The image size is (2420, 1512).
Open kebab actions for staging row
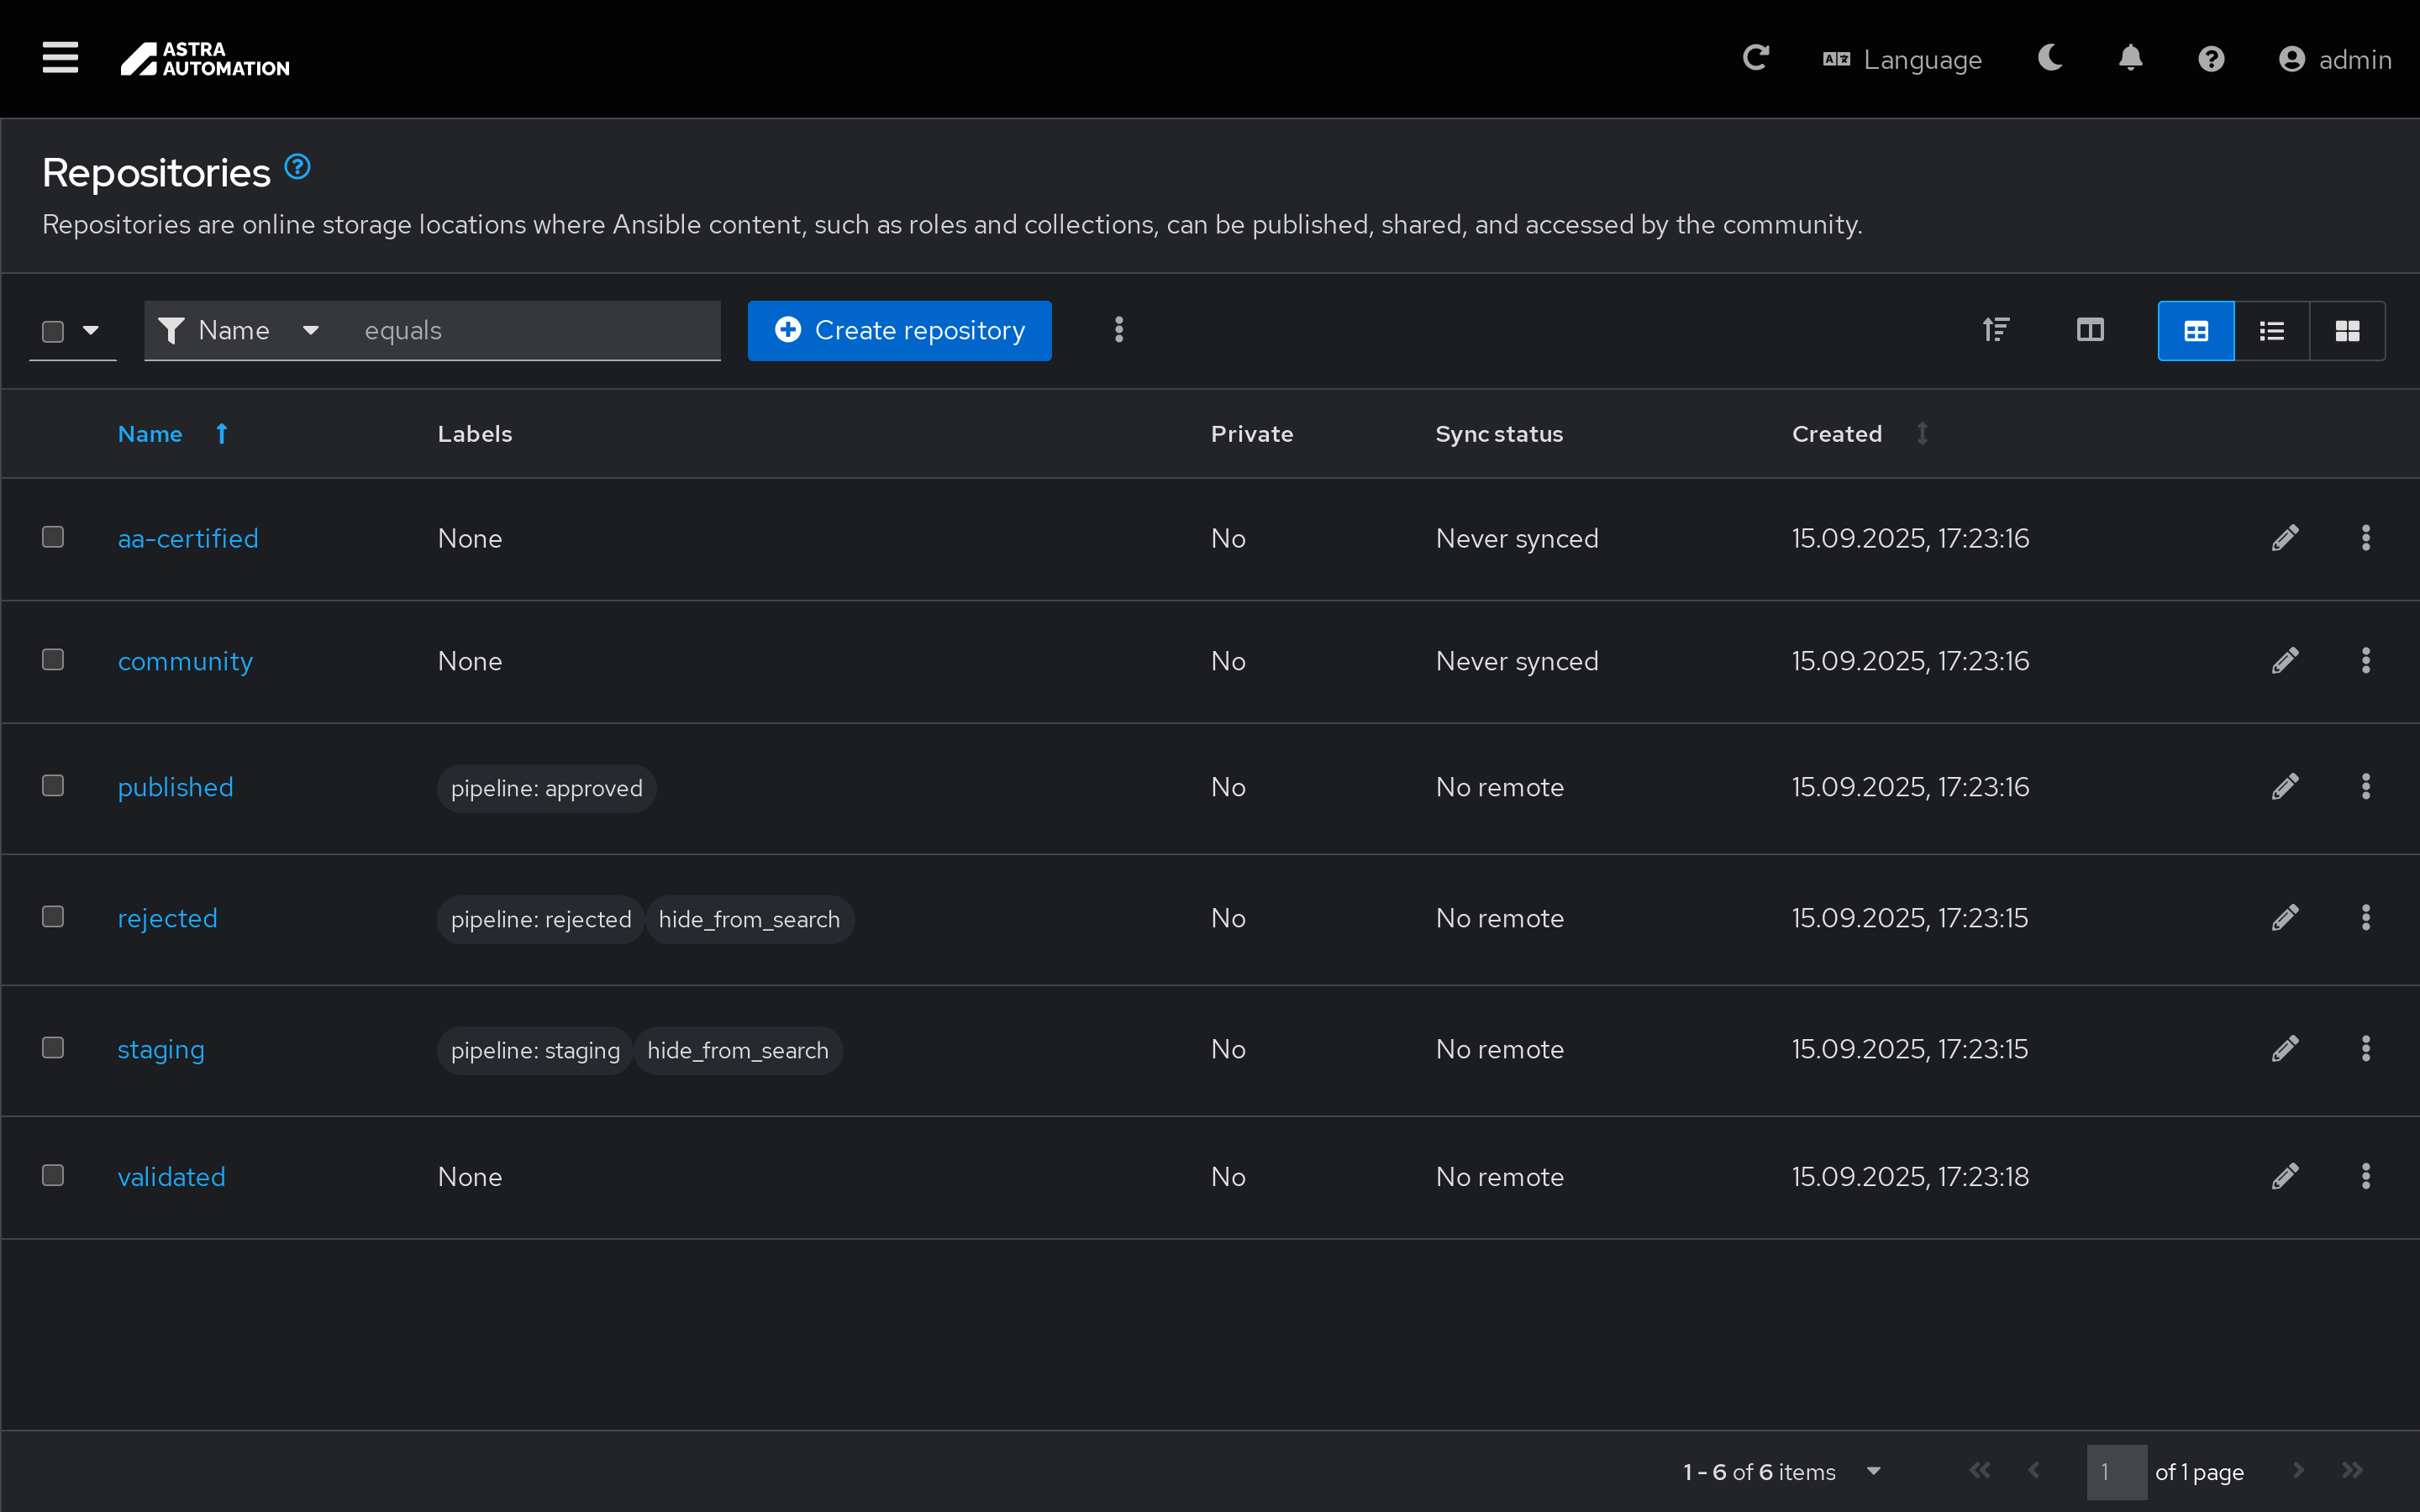[x=2365, y=1049]
